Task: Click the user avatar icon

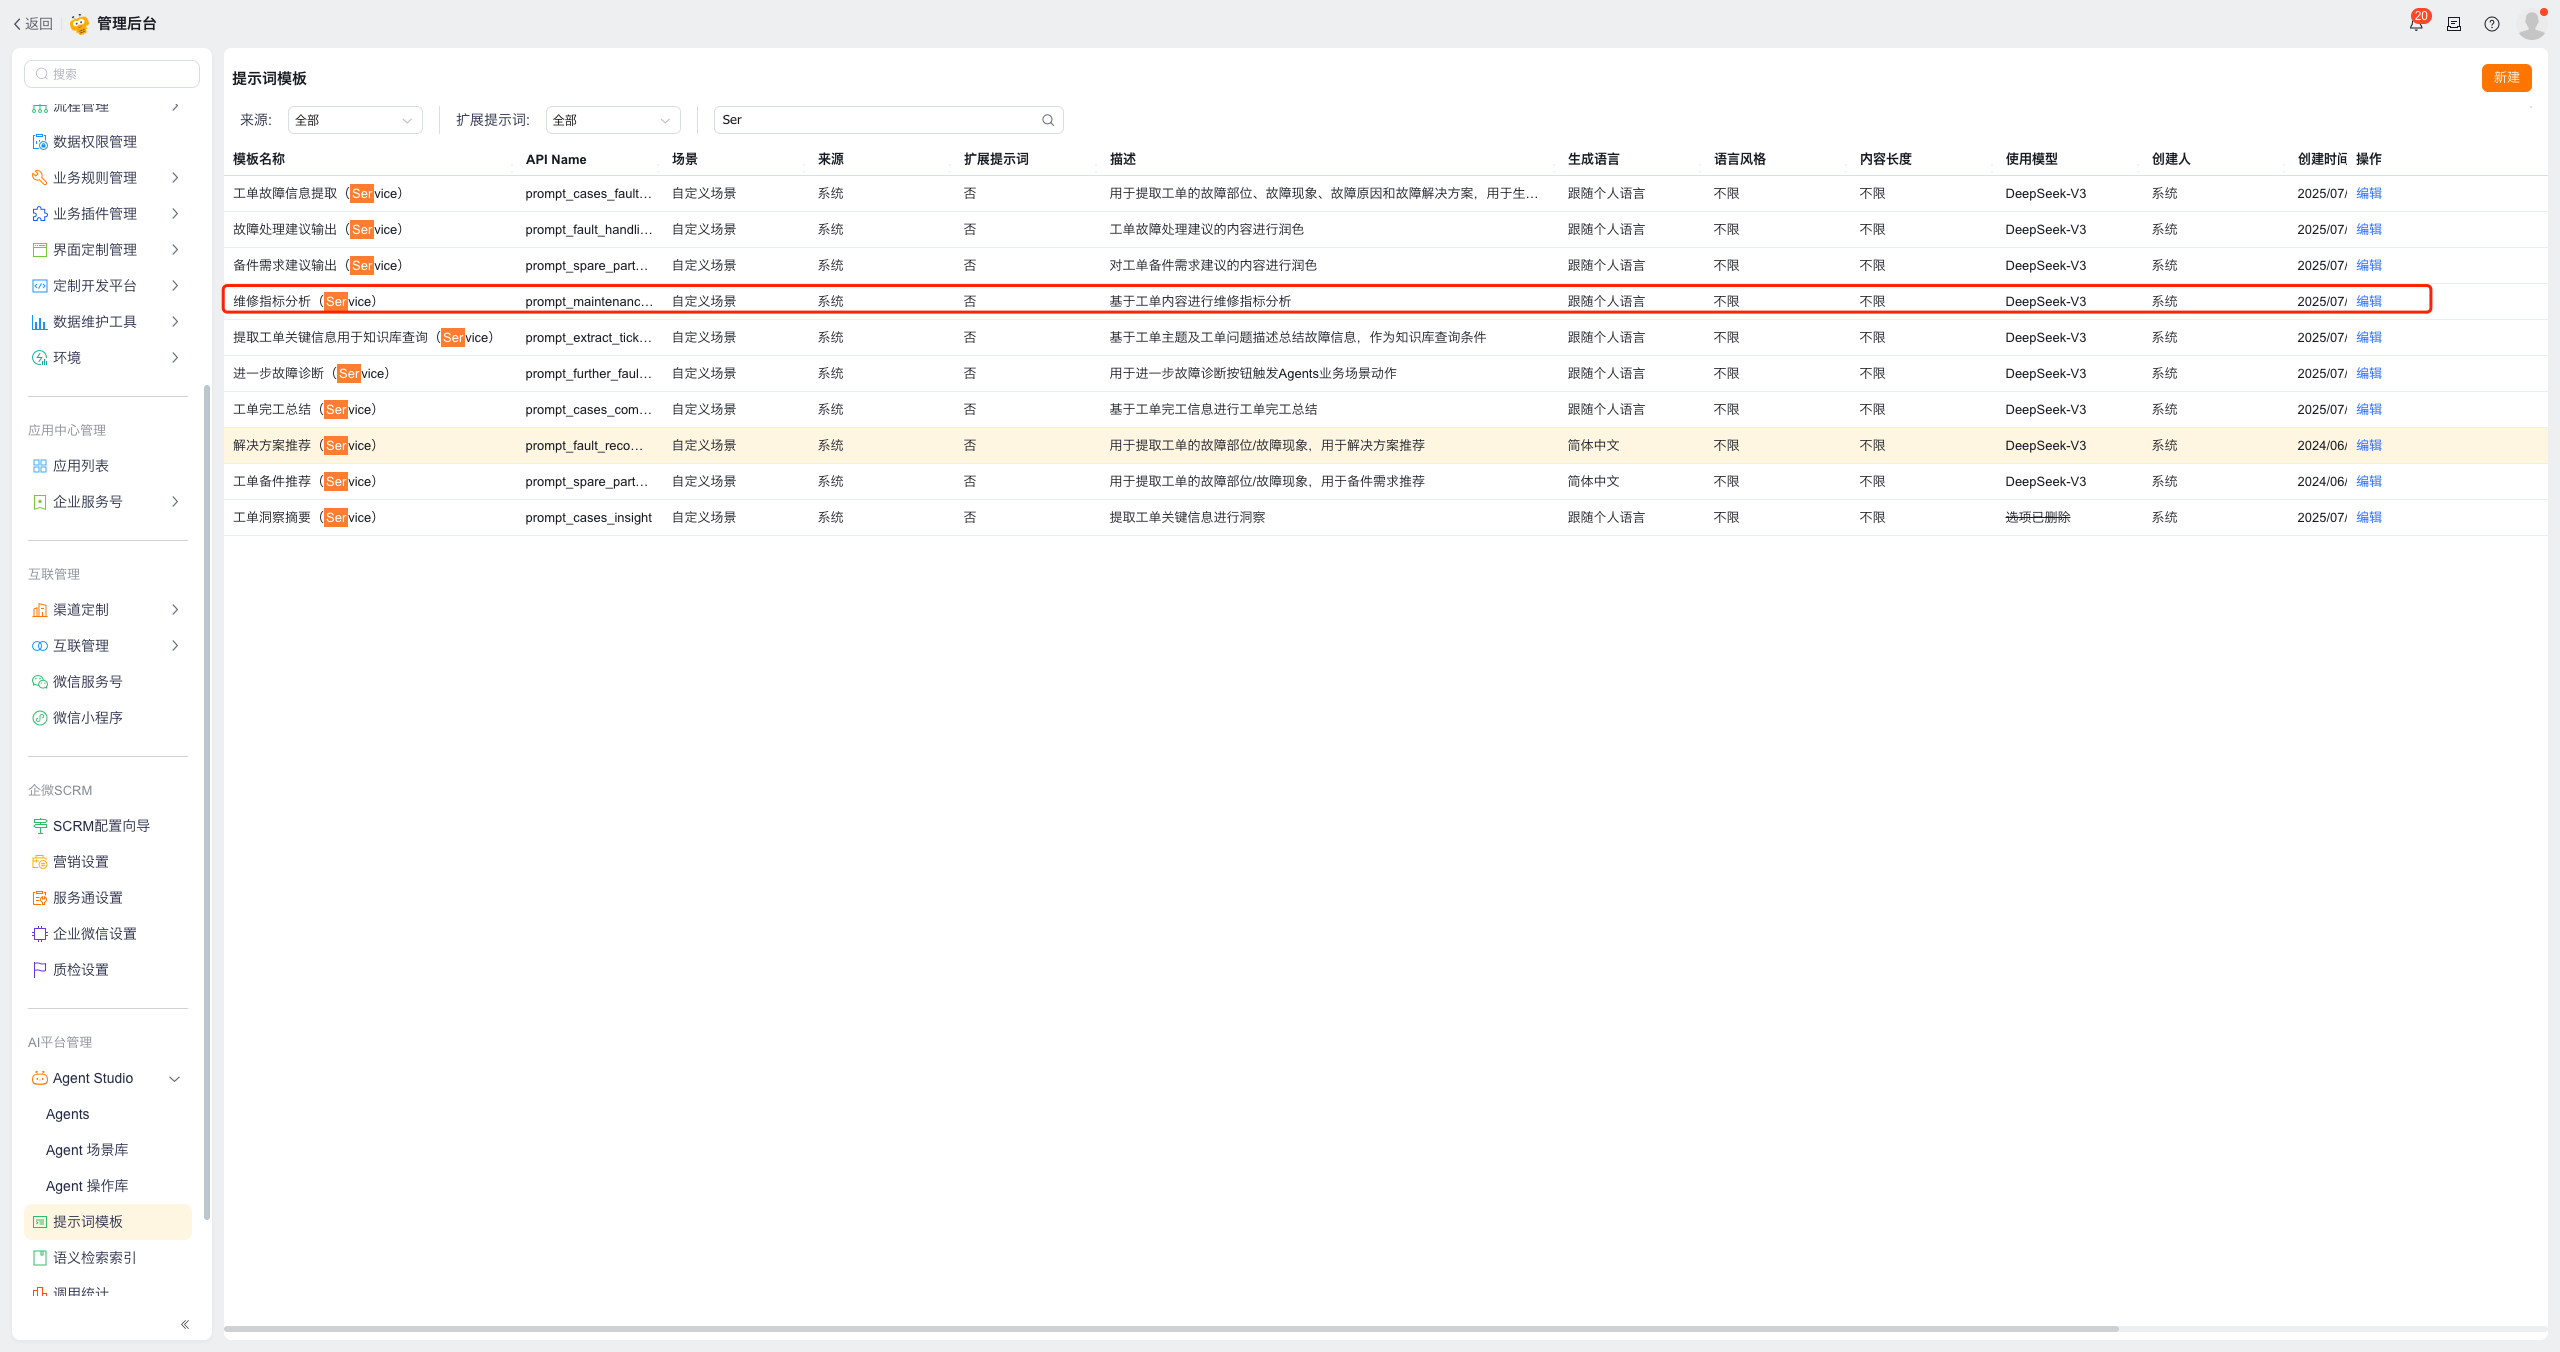Action: click(x=2532, y=24)
